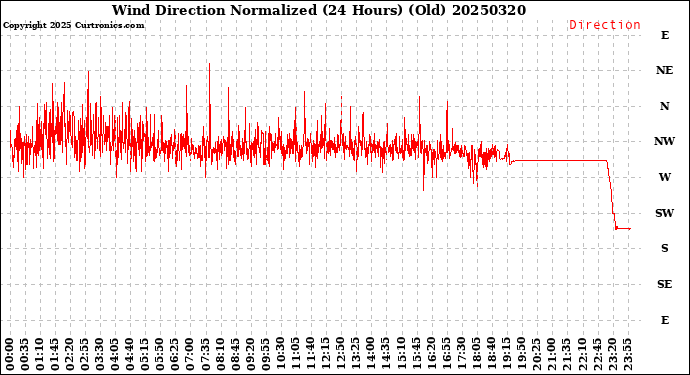Screen dimensions: 690x375
Task: Click the "15:45" time axis label
Action: pyautogui.click(x=416, y=354)
